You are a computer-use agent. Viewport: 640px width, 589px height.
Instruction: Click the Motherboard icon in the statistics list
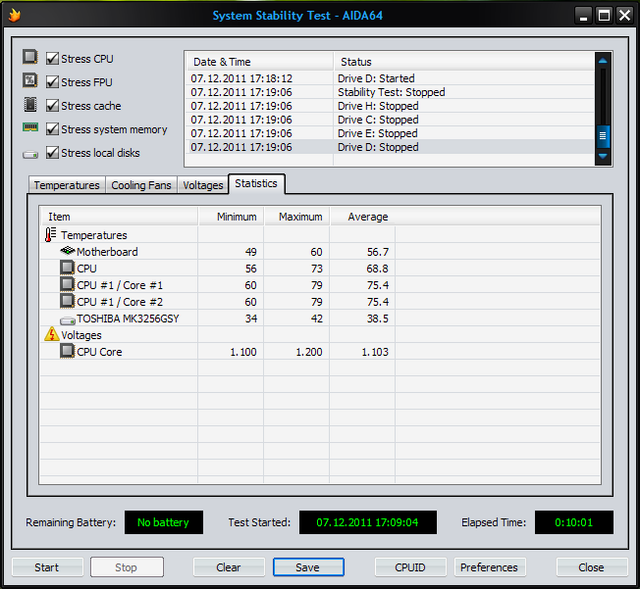click(67, 252)
